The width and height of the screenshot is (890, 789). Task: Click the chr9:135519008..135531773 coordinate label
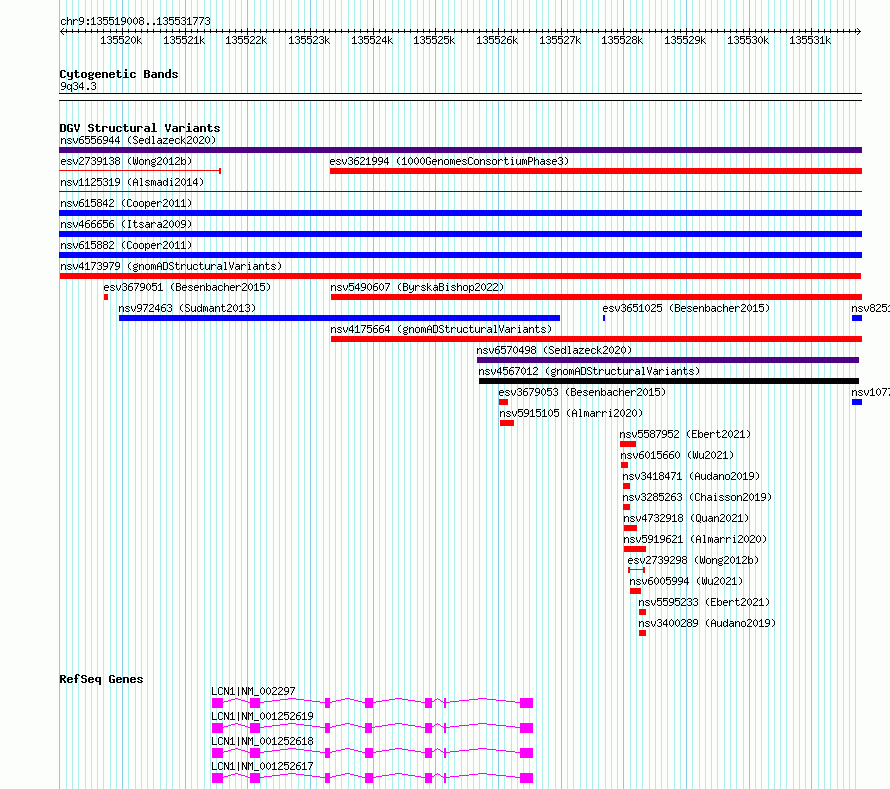click(x=135, y=21)
